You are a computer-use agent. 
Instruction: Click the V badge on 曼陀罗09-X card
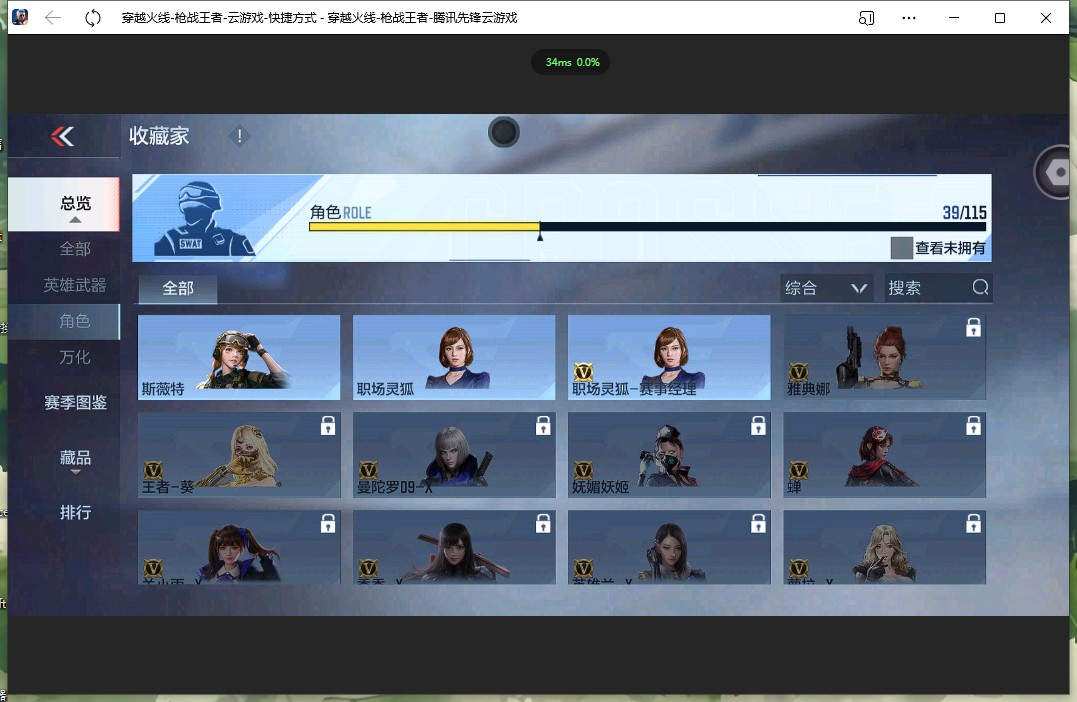[x=368, y=471]
